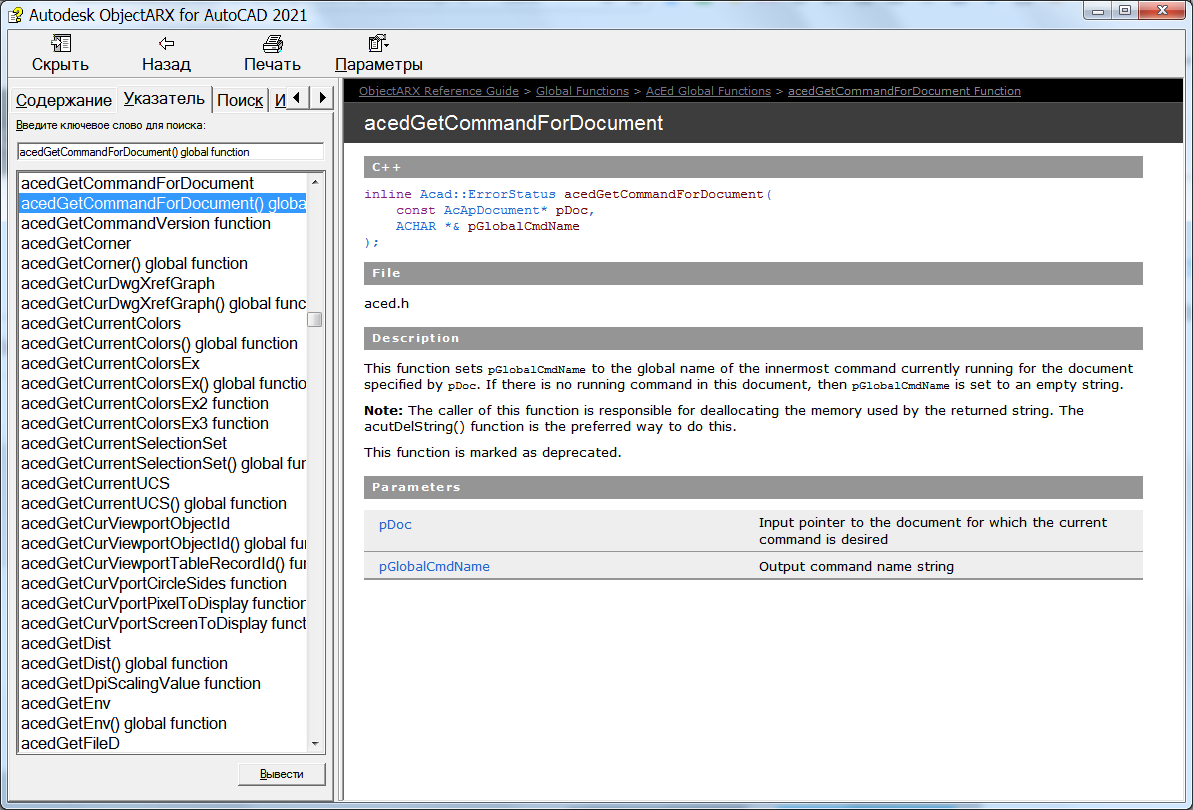Click Acad::ErrorStatus in the code block
The height and width of the screenshot is (810, 1193).
tap(488, 195)
